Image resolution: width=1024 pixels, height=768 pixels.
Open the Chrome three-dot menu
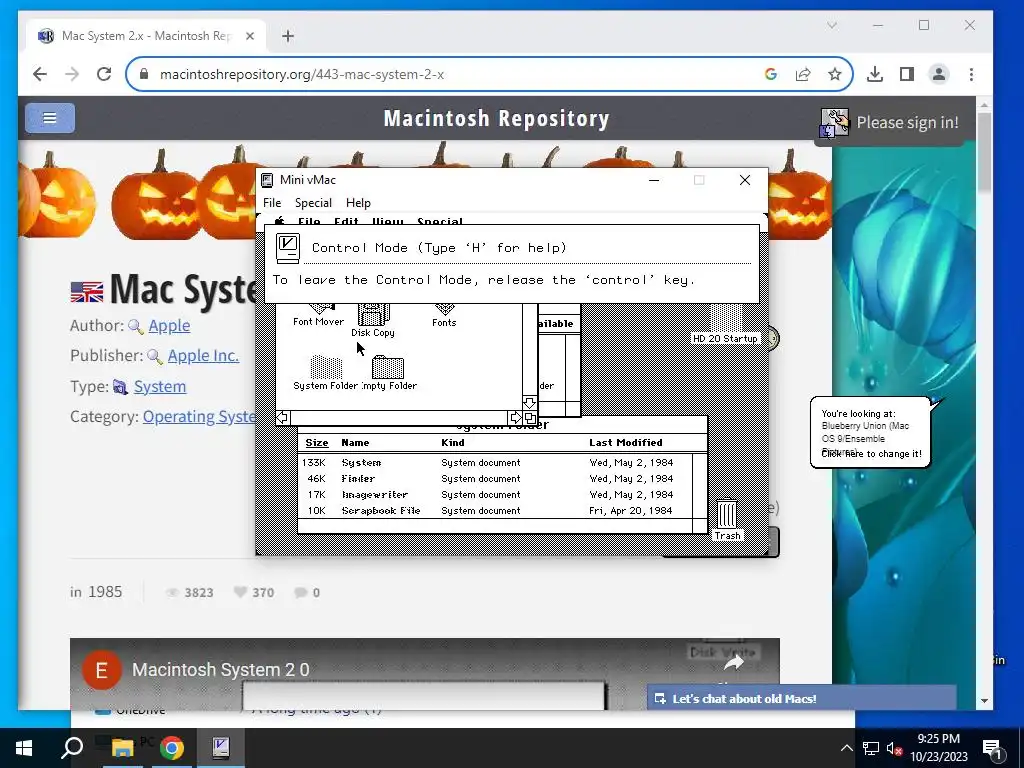tap(971, 74)
